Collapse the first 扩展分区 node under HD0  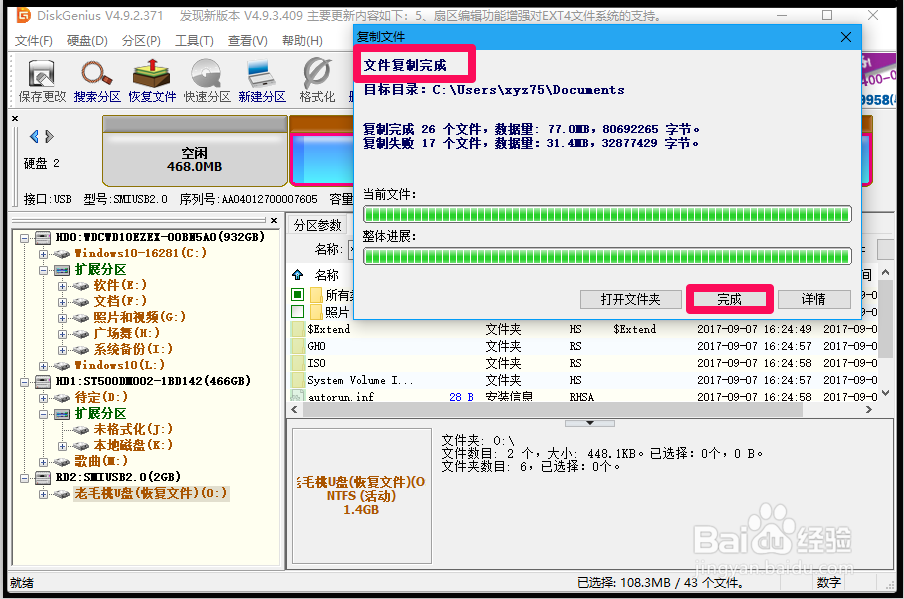[x=43, y=270]
